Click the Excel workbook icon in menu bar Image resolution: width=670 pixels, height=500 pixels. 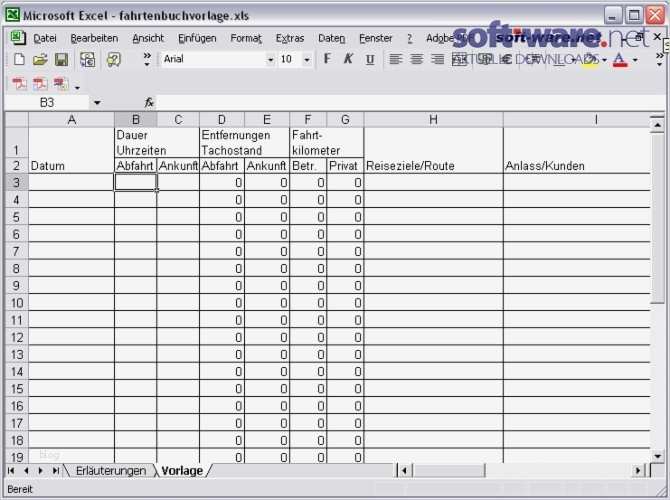[x=18, y=38]
